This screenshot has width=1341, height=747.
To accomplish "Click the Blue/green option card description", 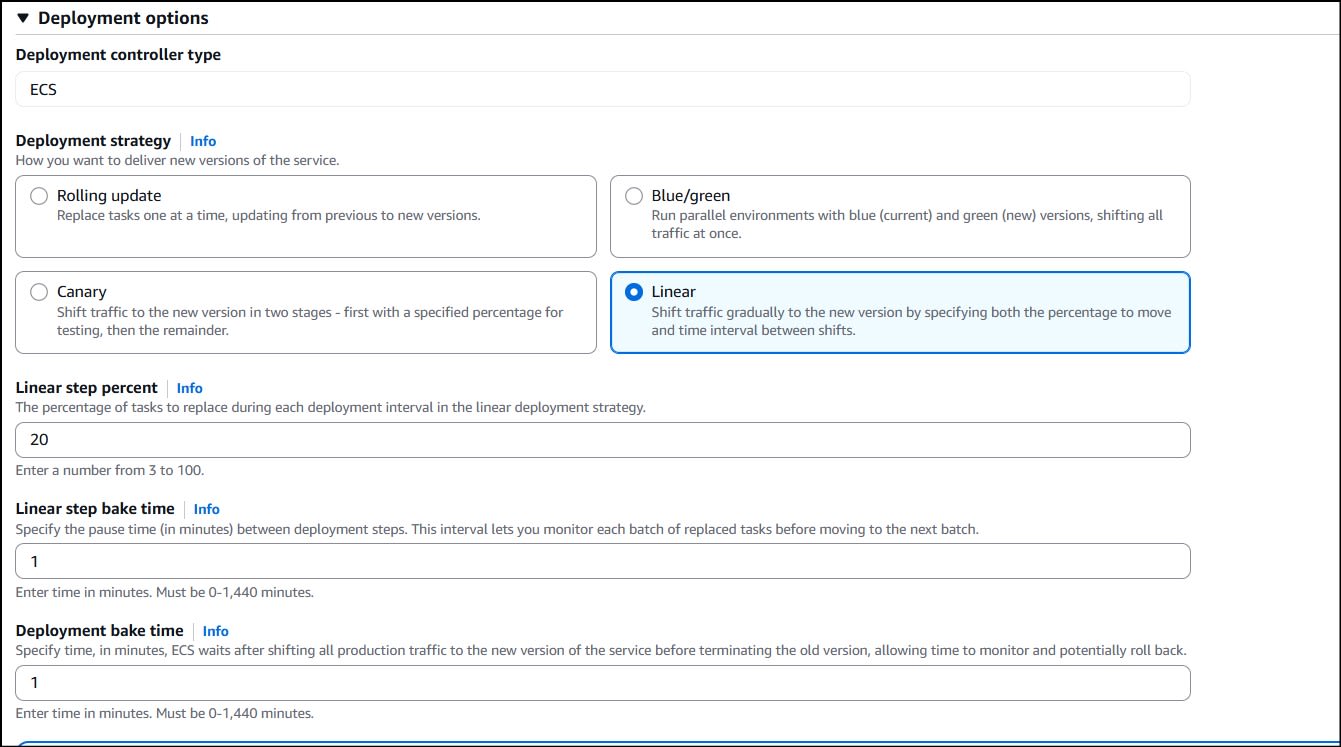I will (x=906, y=224).
